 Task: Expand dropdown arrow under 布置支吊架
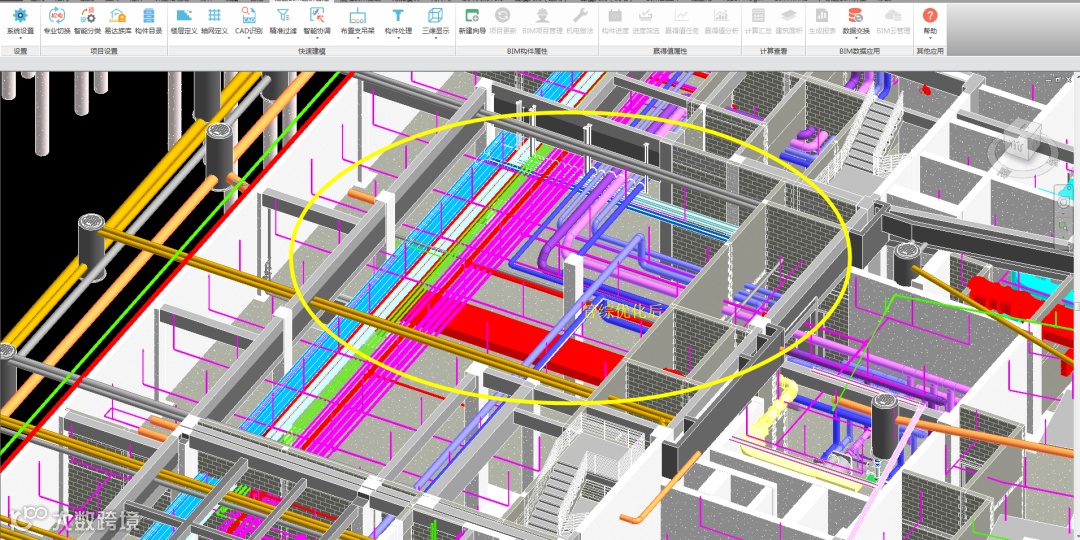[x=357, y=39]
